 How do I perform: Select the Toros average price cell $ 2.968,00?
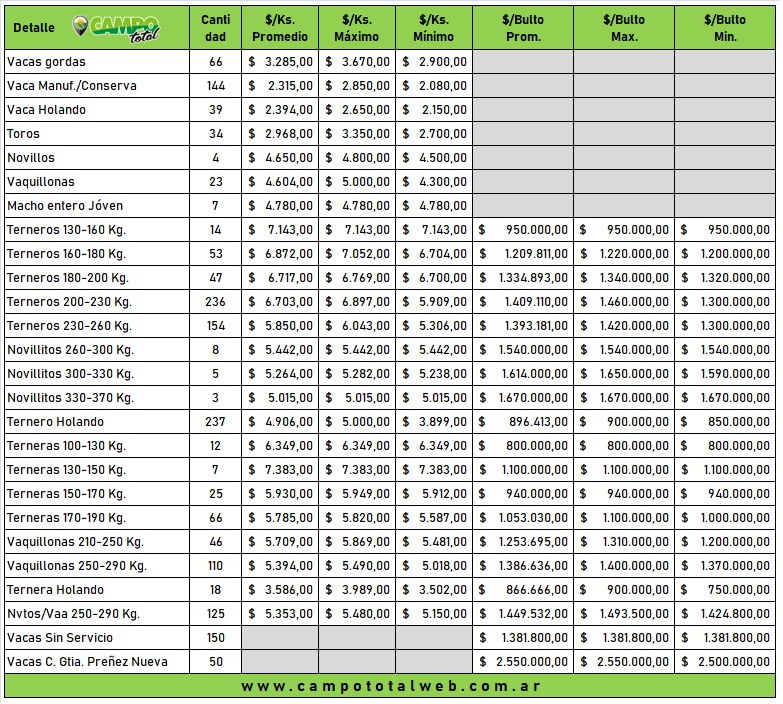pyautogui.click(x=280, y=134)
